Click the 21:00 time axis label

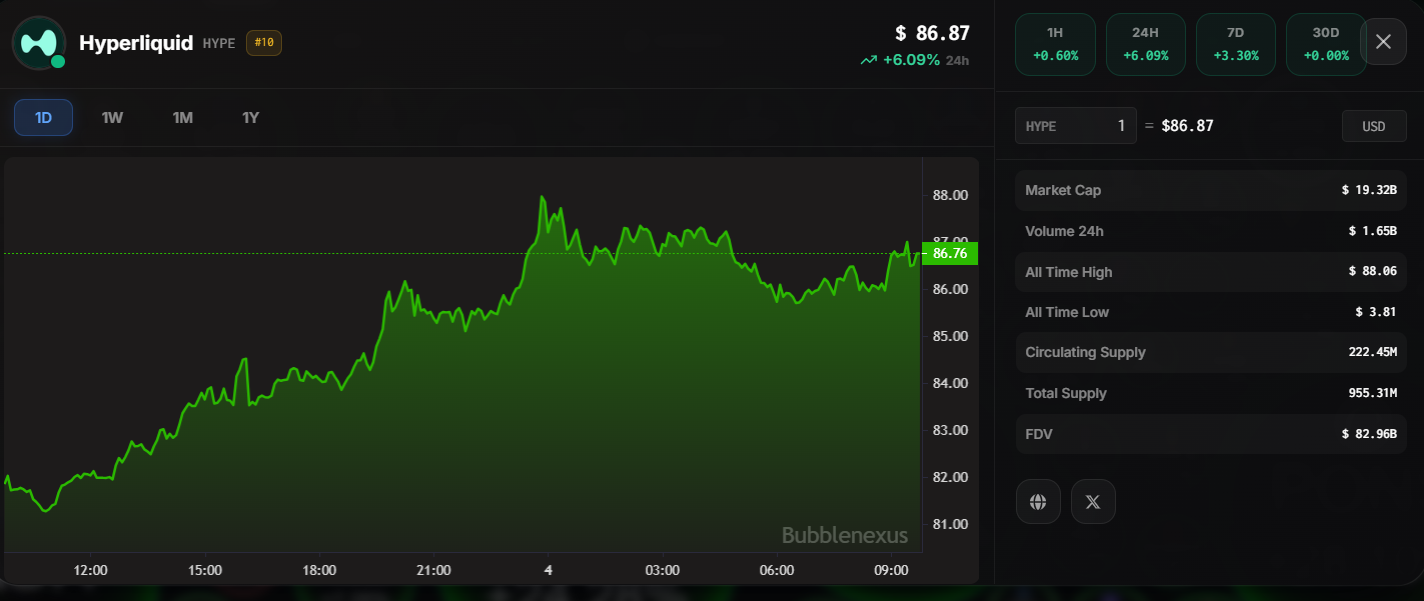433,570
